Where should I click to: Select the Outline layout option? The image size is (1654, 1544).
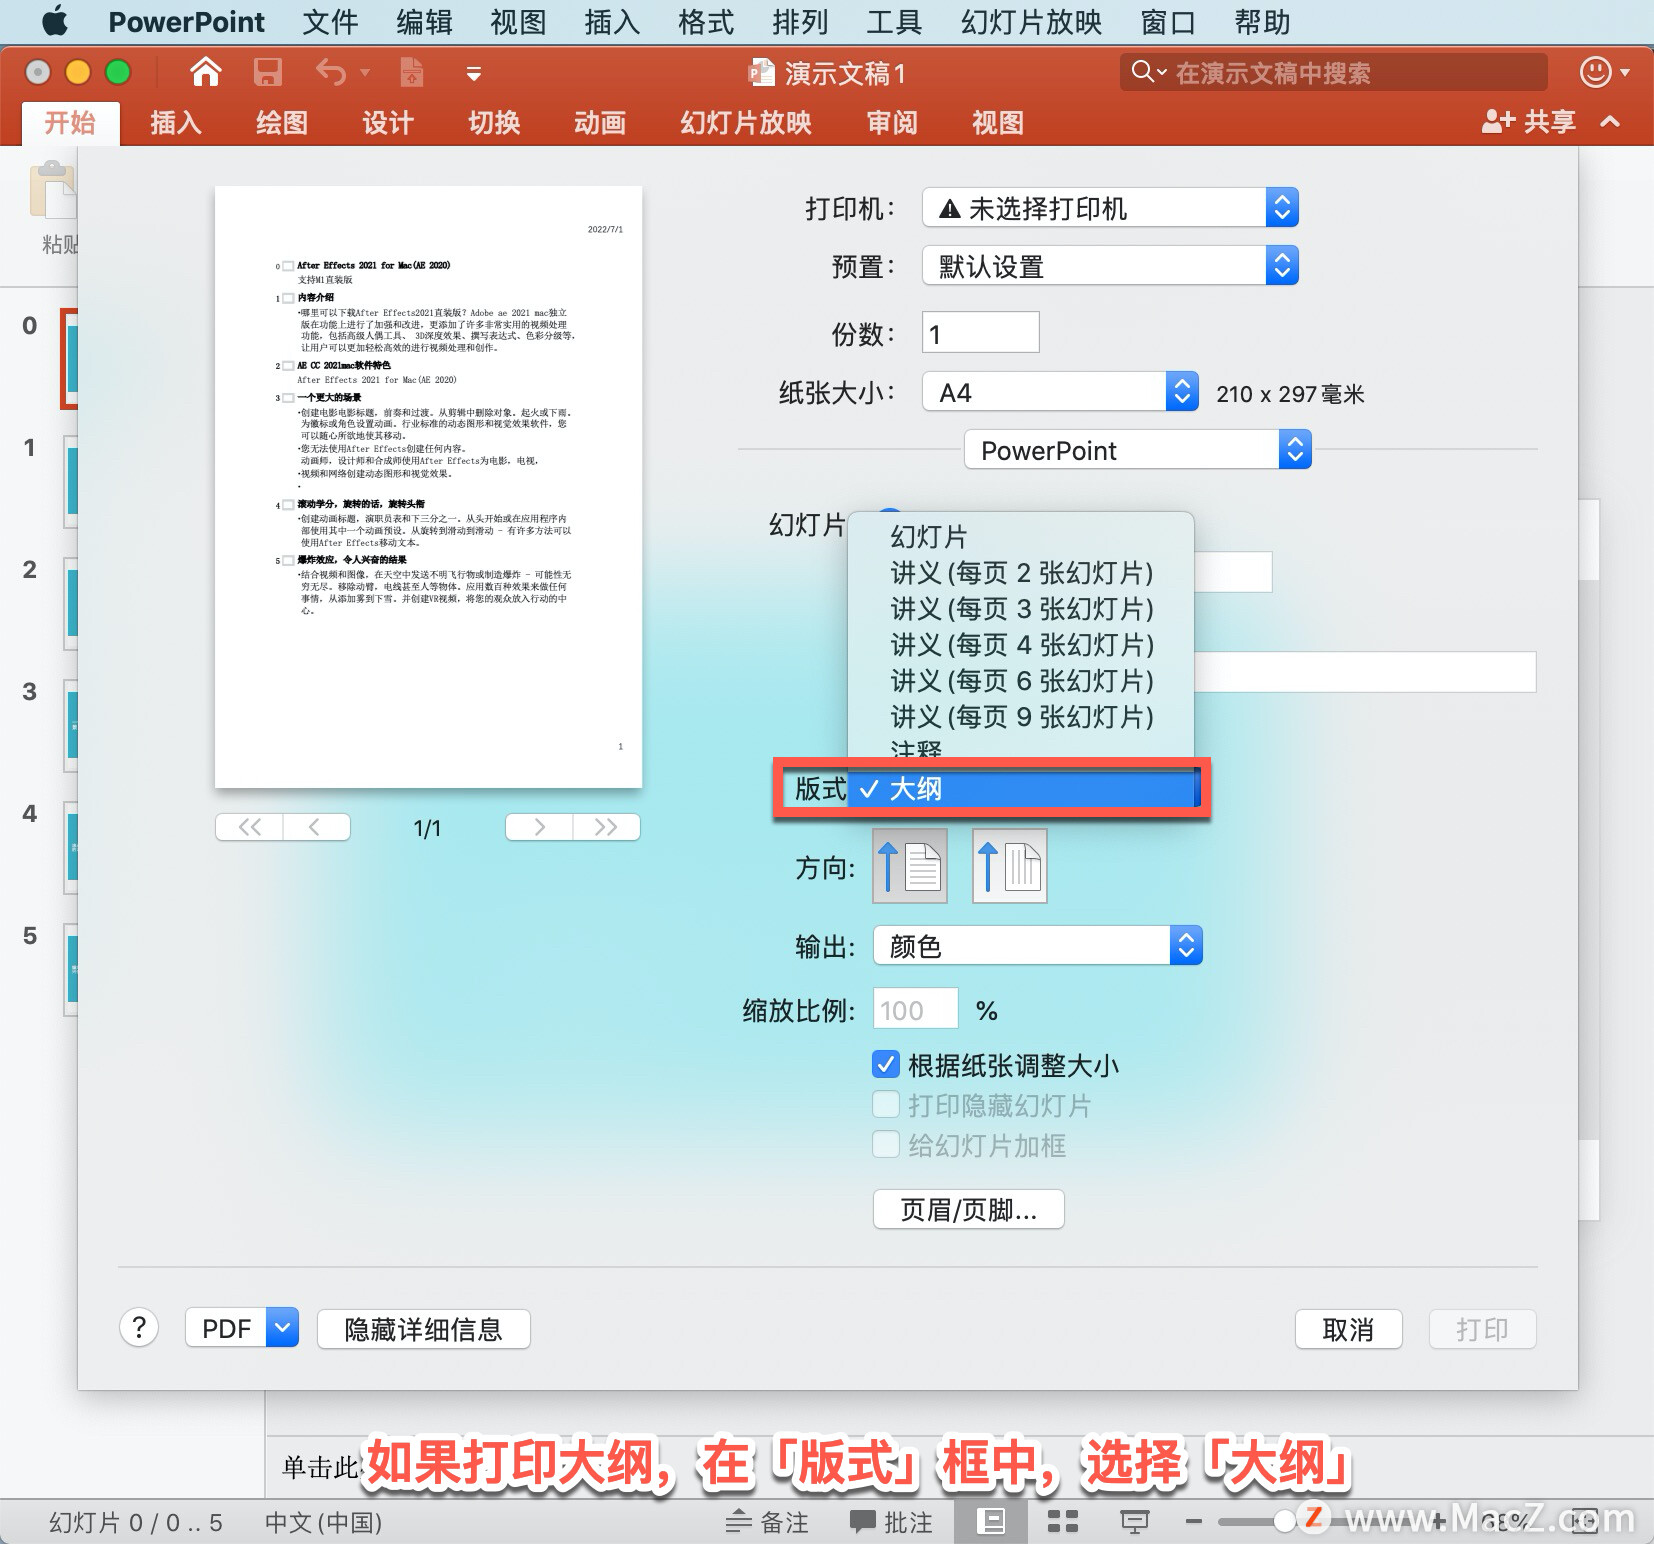point(1021,789)
